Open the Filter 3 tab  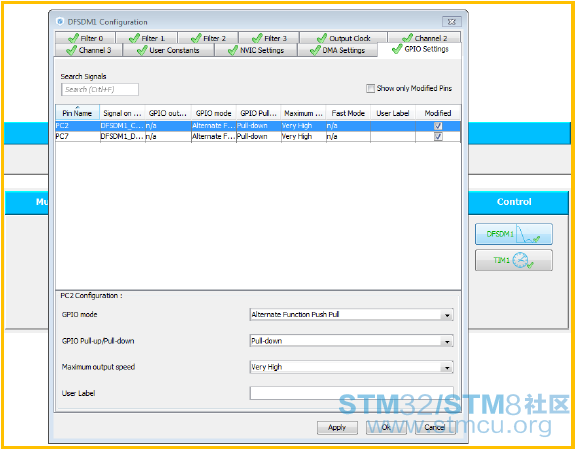coord(269,38)
